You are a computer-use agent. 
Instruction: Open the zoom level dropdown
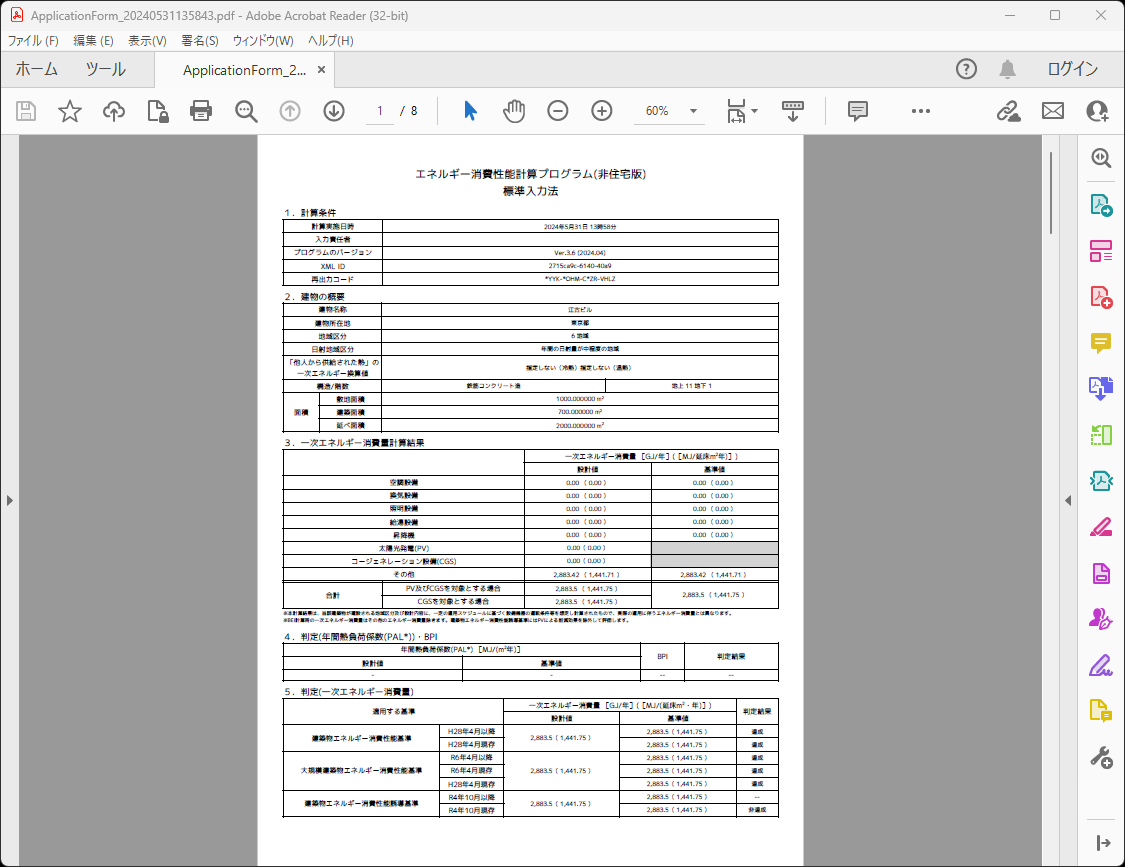[x=693, y=111]
